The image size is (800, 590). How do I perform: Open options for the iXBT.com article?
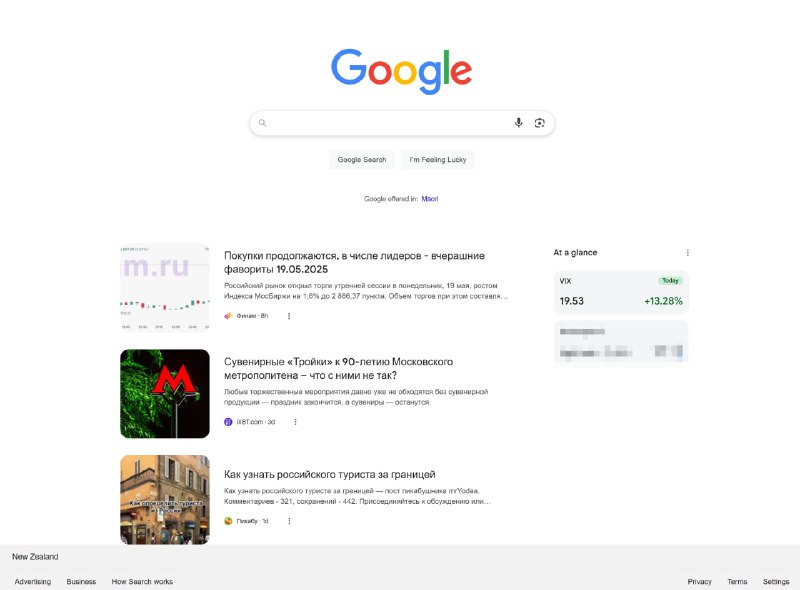[x=295, y=422]
